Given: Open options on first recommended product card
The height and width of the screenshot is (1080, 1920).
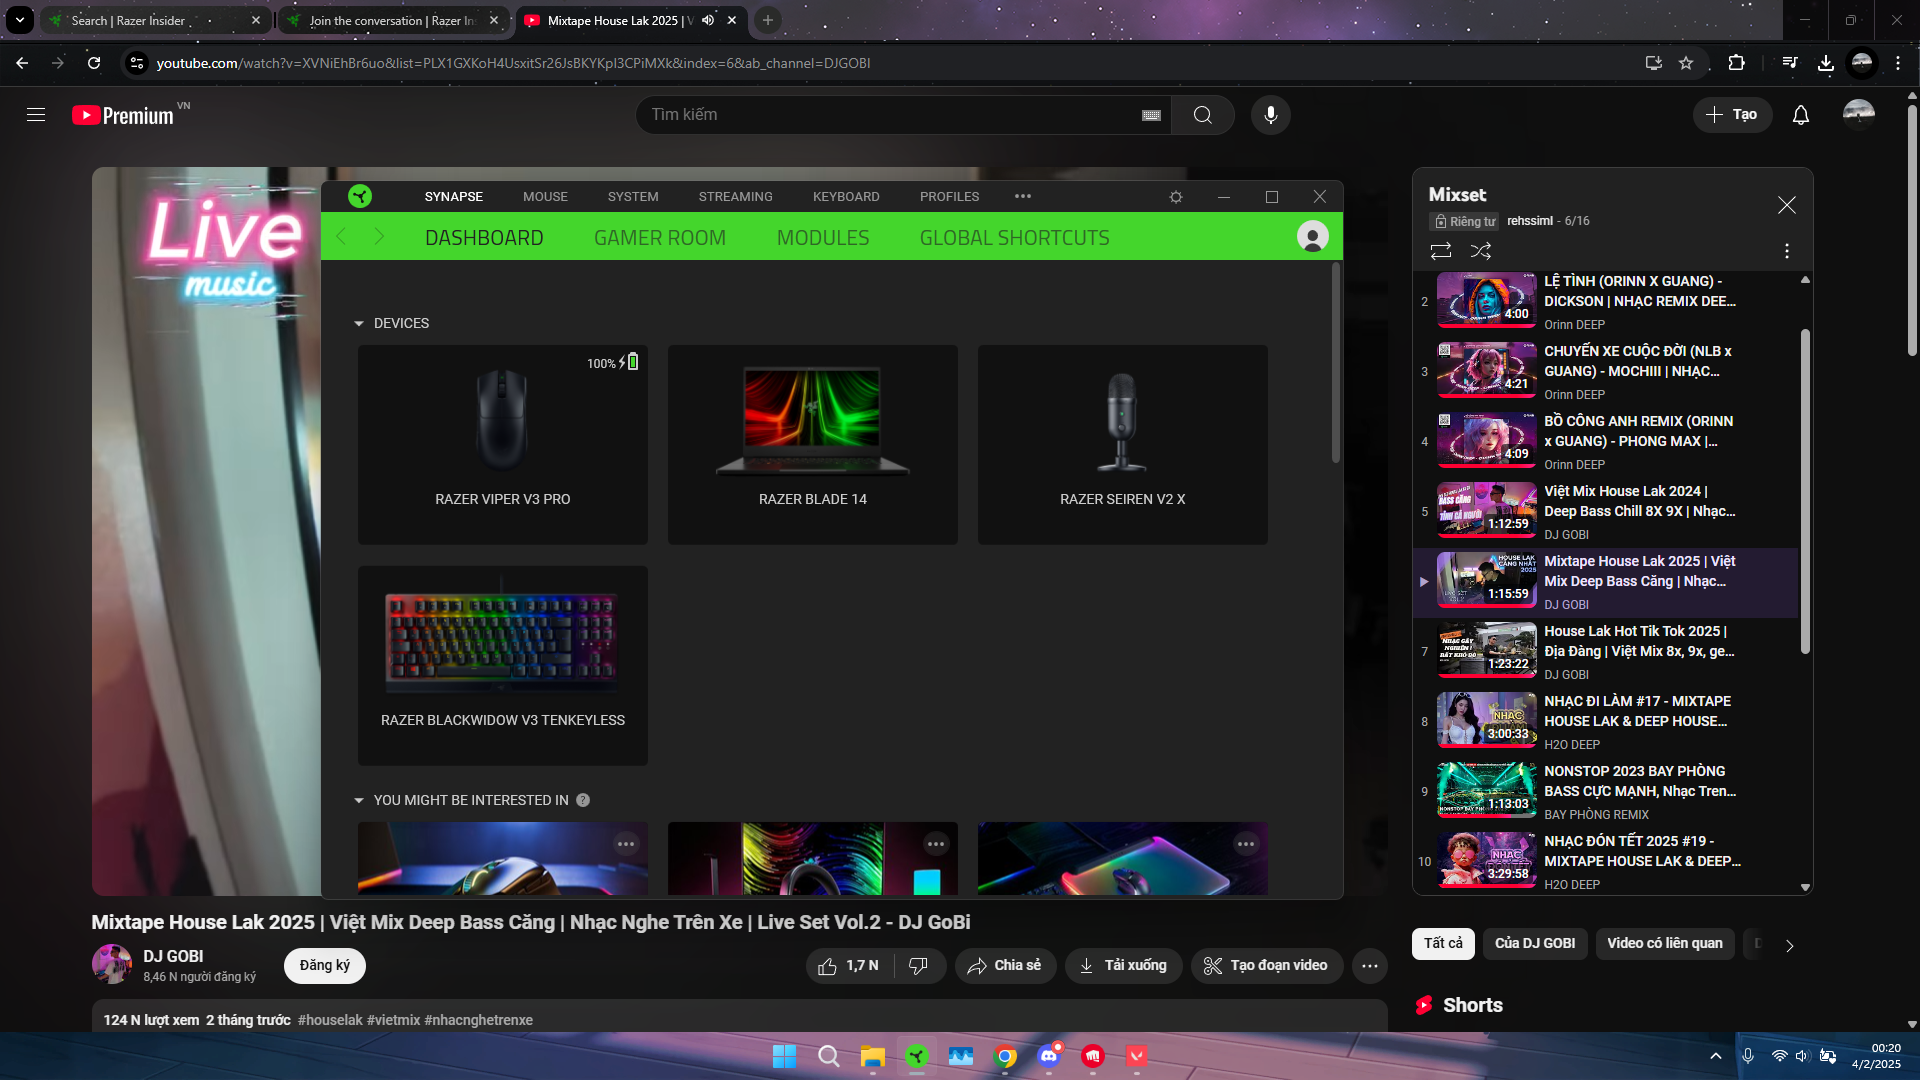Looking at the screenshot, I should click(x=626, y=844).
